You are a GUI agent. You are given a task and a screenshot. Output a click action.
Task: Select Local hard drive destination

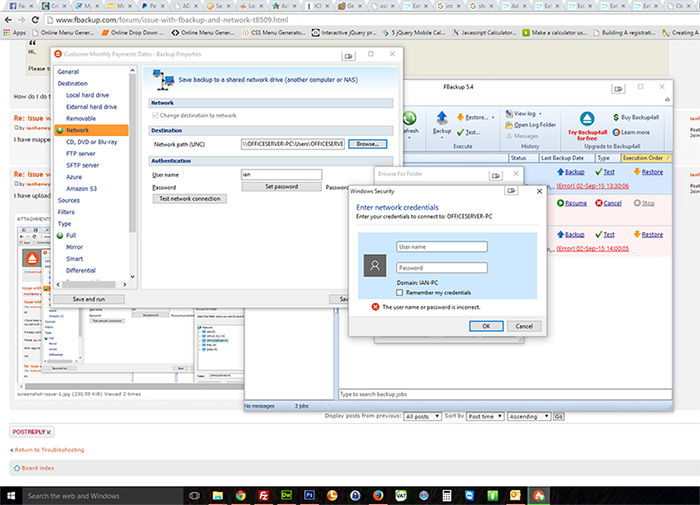pyautogui.click(x=88, y=95)
